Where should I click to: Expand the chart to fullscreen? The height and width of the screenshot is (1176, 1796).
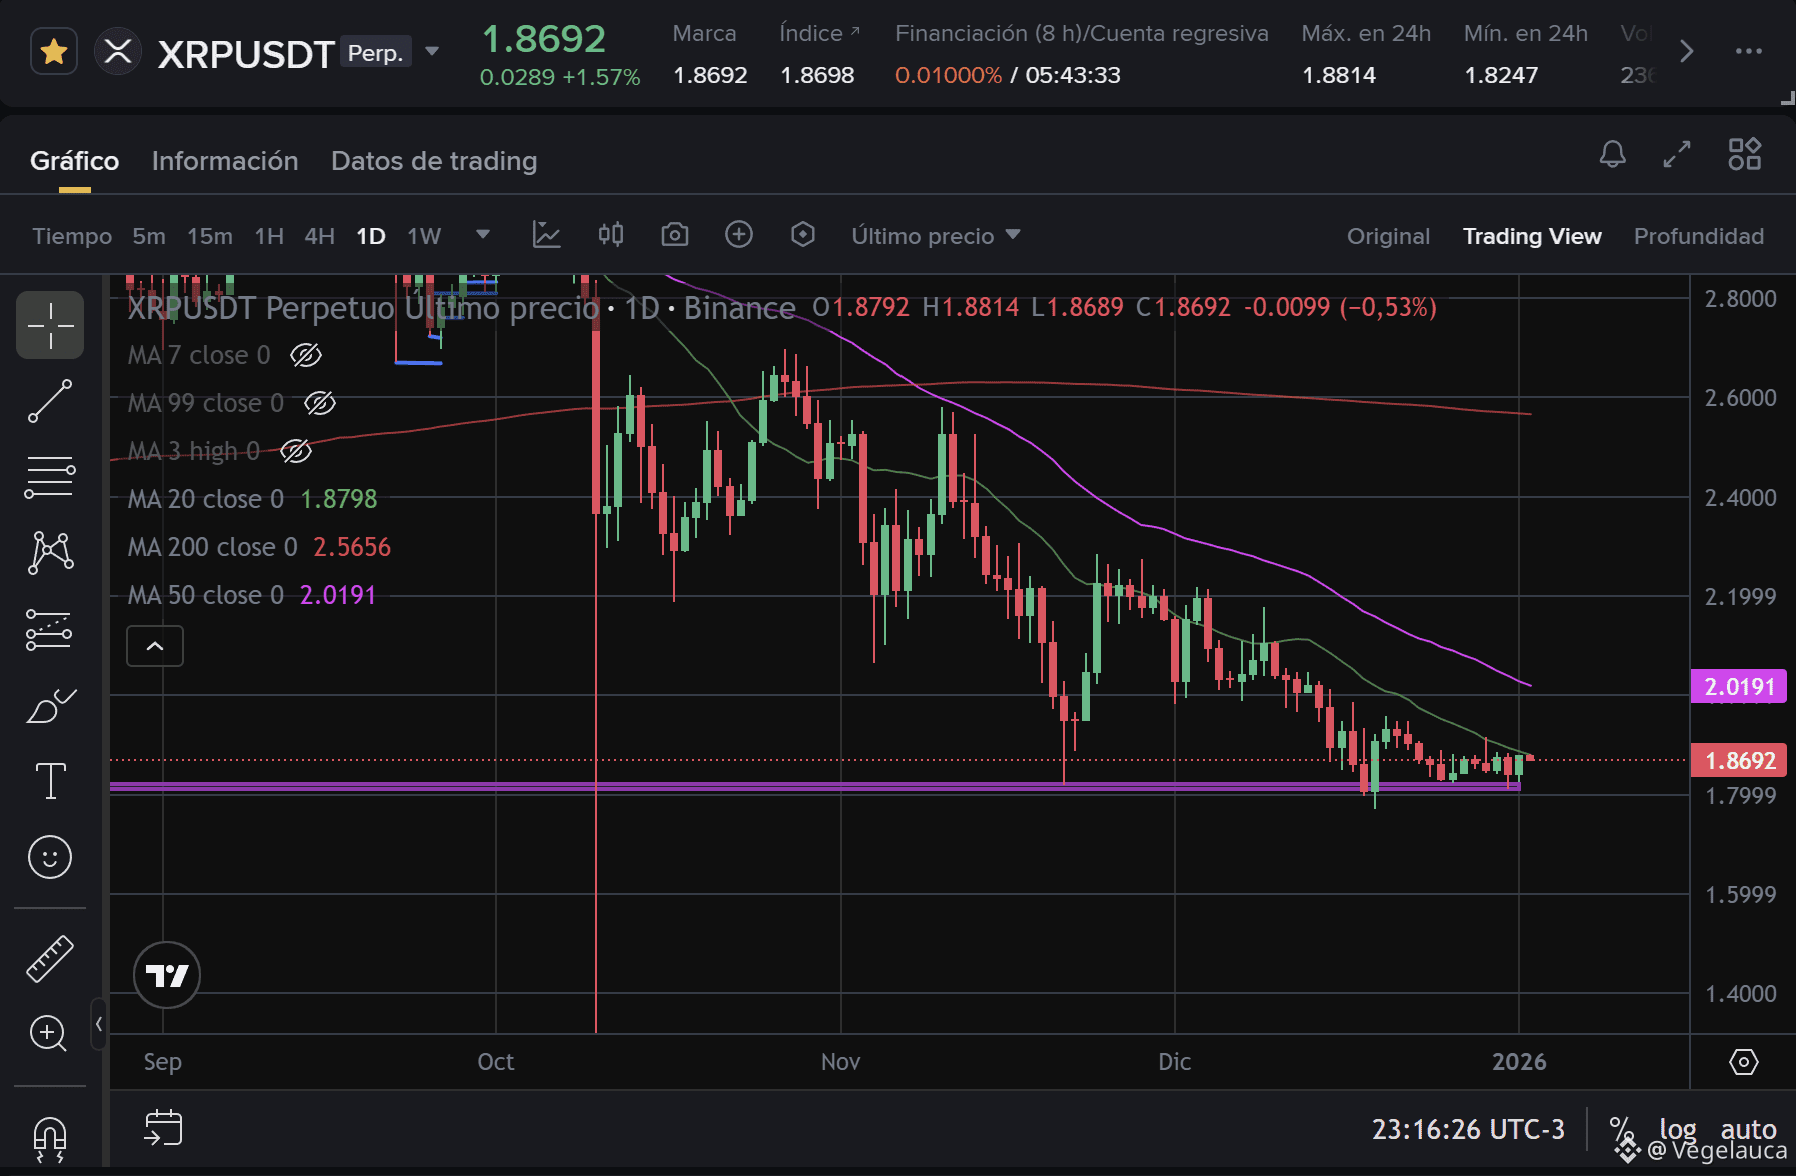click(1677, 154)
